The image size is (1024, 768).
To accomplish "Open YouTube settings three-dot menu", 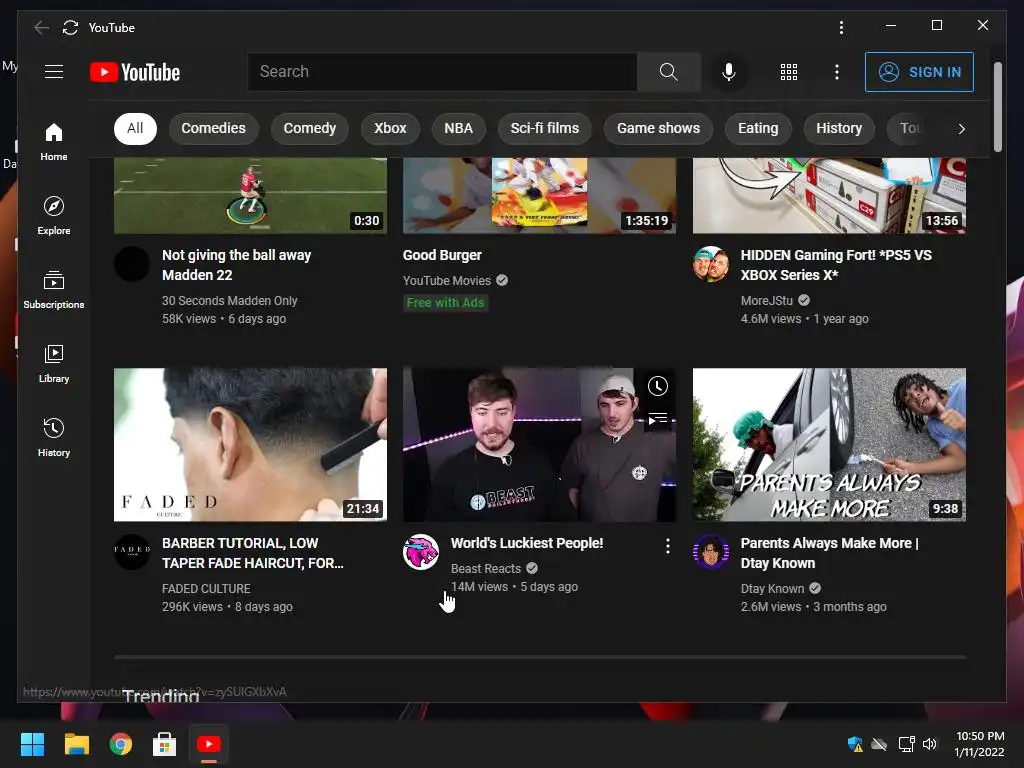I will [x=837, y=72].
